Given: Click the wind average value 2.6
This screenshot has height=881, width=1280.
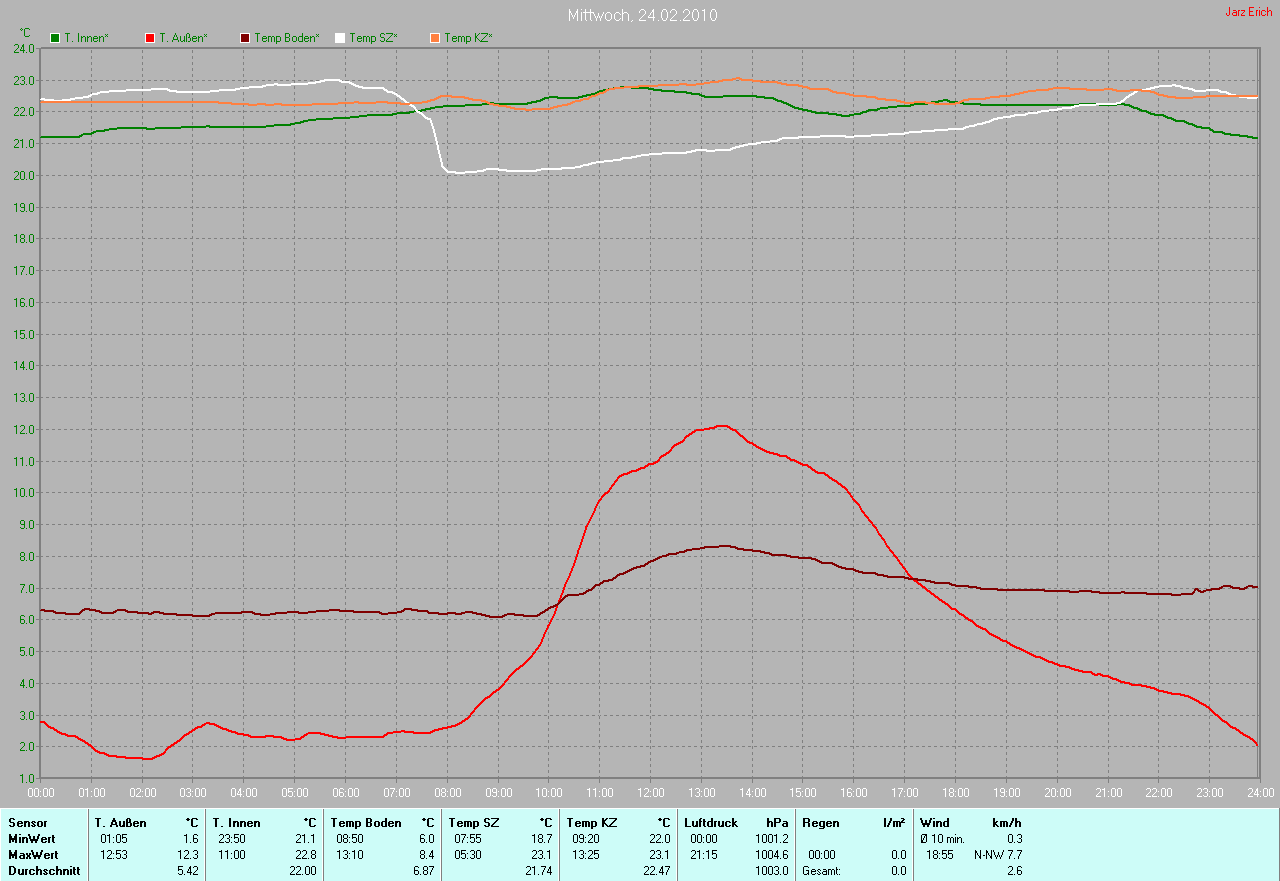Looking at the screenshot, I should [1014, 871].
